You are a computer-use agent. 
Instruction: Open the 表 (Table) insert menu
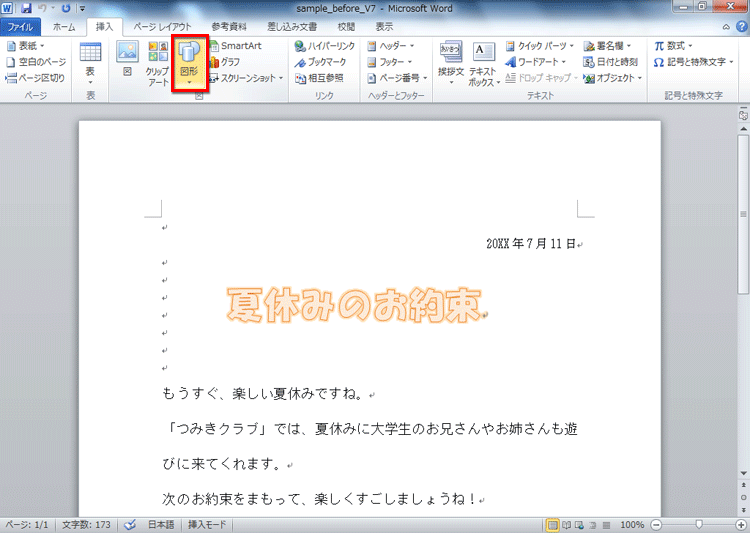(90, 63)
